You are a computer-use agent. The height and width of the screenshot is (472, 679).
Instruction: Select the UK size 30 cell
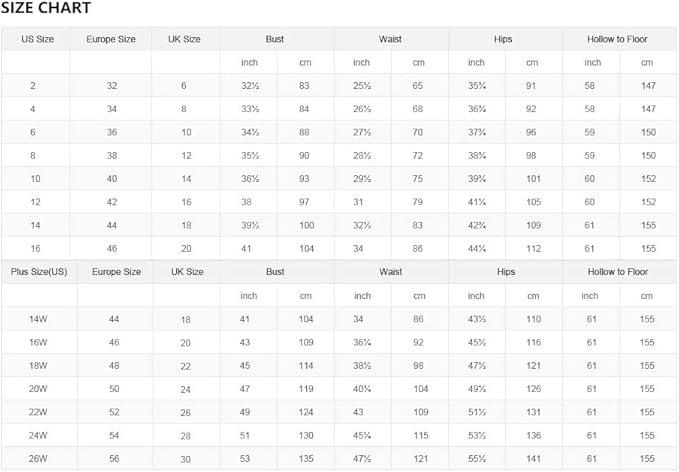pyautogui.click(x=185, y=459)
